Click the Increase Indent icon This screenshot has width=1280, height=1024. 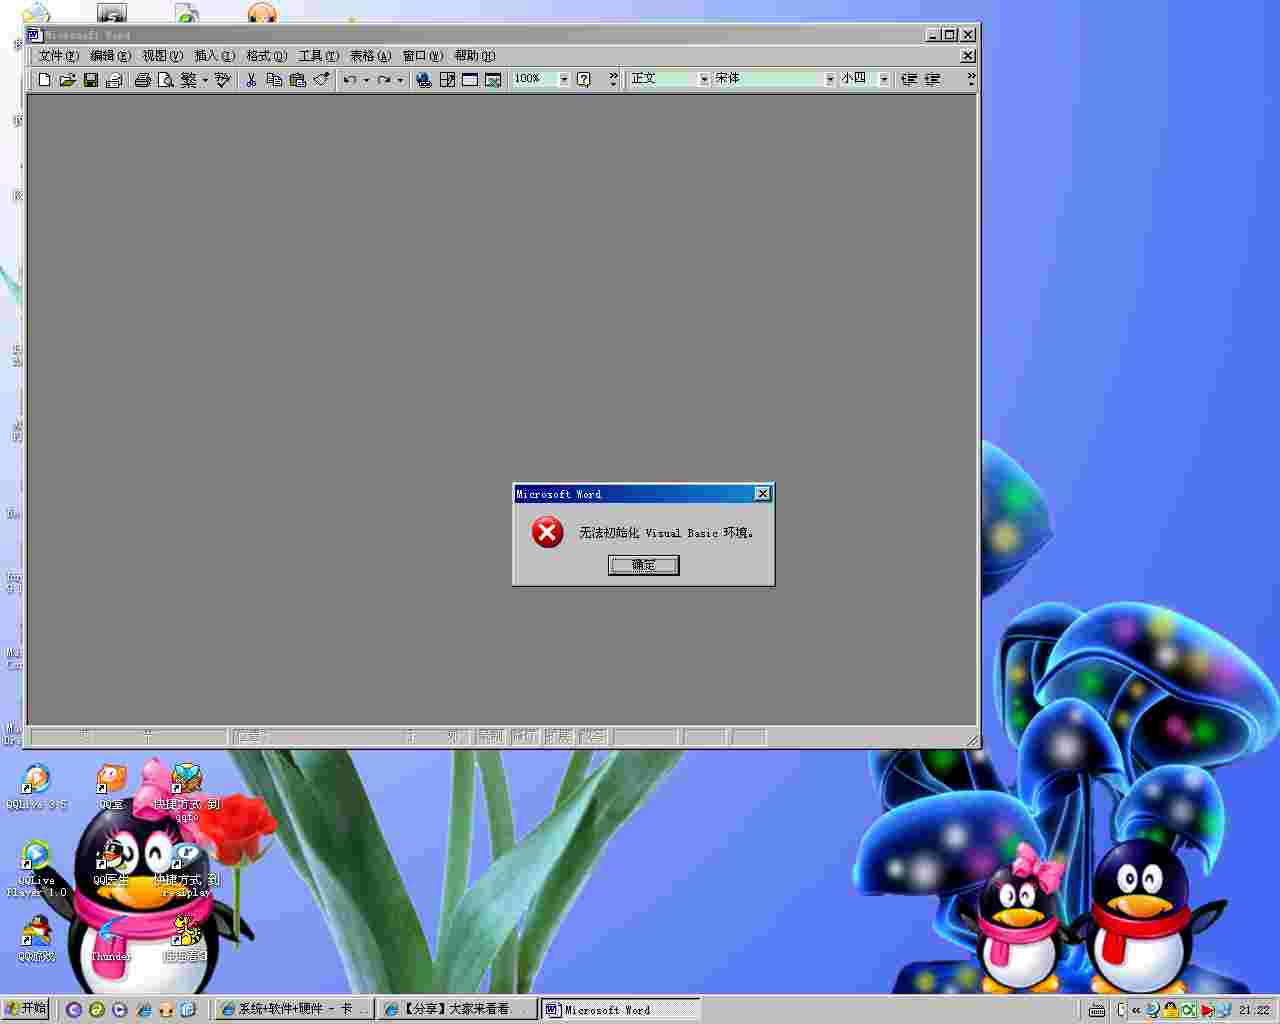point(932,79)
